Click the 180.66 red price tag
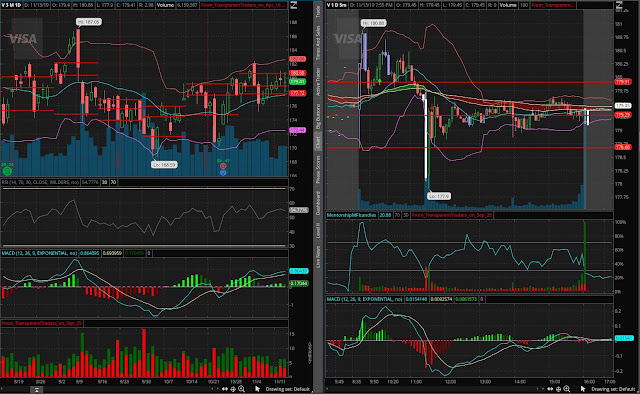640x394 pixels. [x=298, y=73]
